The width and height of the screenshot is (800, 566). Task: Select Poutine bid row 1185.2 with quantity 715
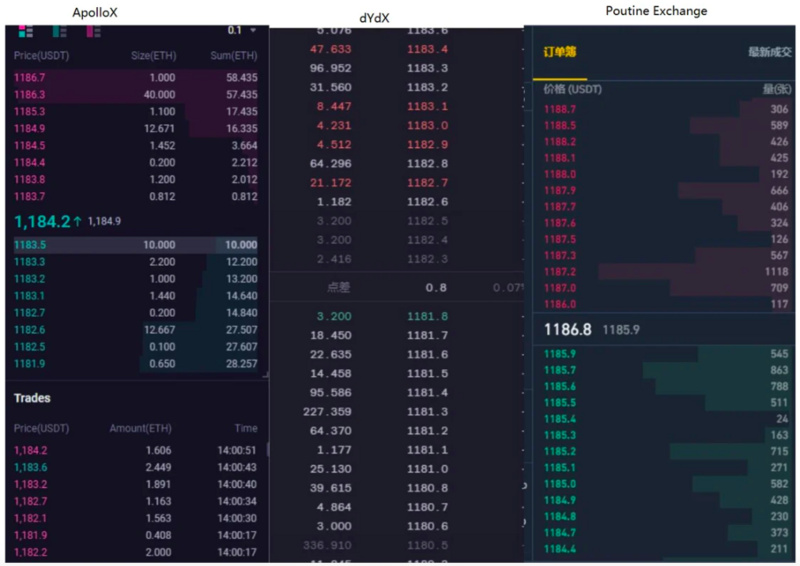(x=666, y=451)
